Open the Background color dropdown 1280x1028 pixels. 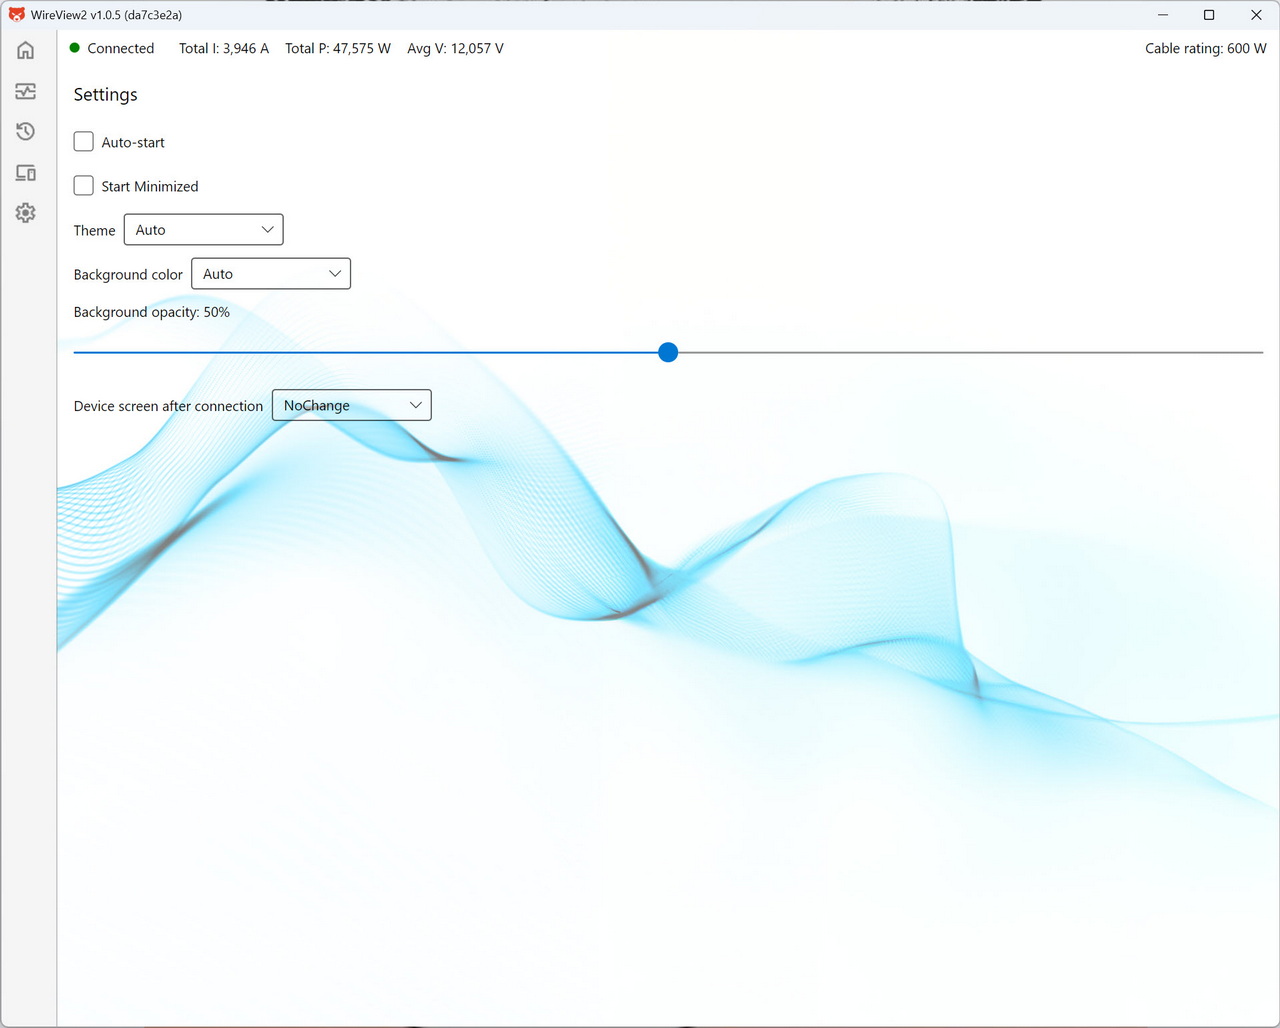(x=271, y=274)
